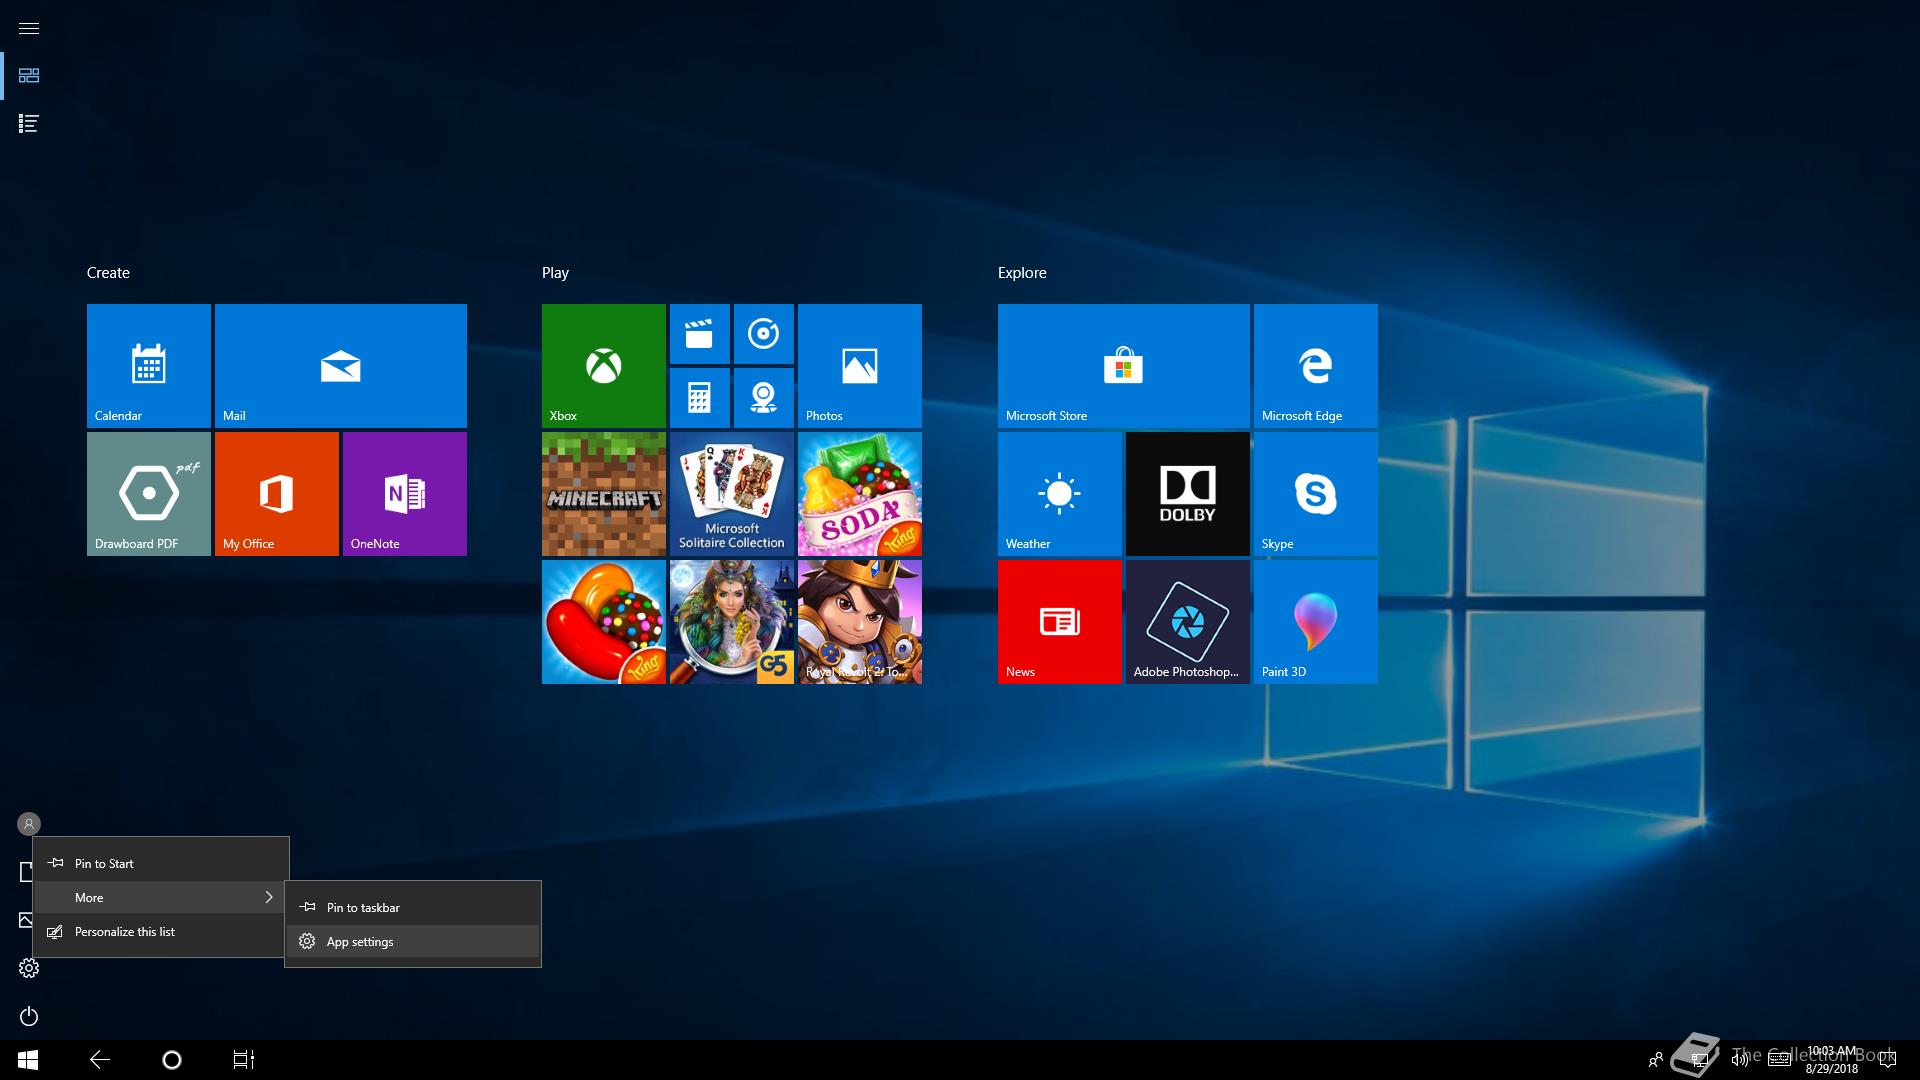Expand the More submenu entry

click(161, 897)
